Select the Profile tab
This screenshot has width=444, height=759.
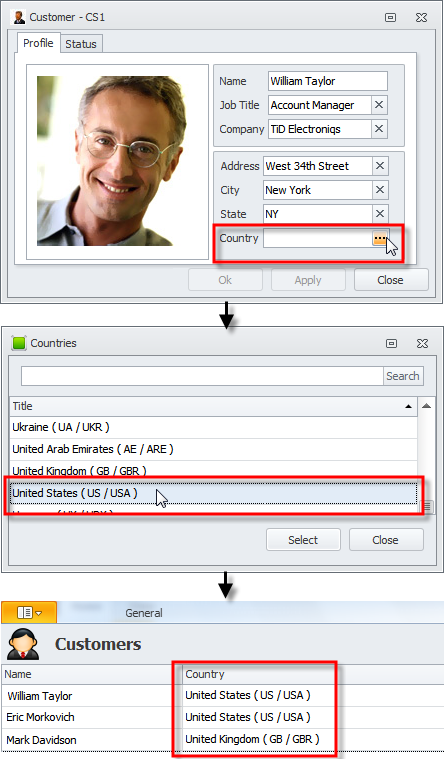click(x=38, y=43)
